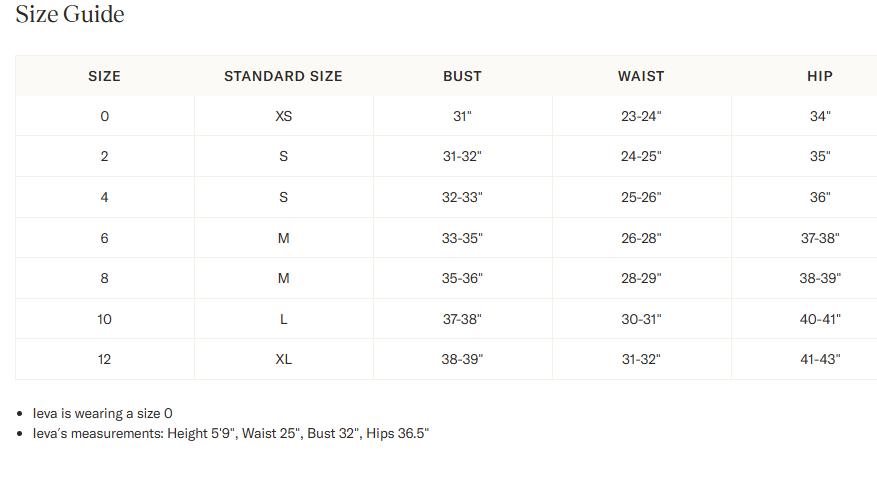The width and height of the screenshot is (877, 480).
Task: Click the BUST column header
Action: [x=462, y=76]
